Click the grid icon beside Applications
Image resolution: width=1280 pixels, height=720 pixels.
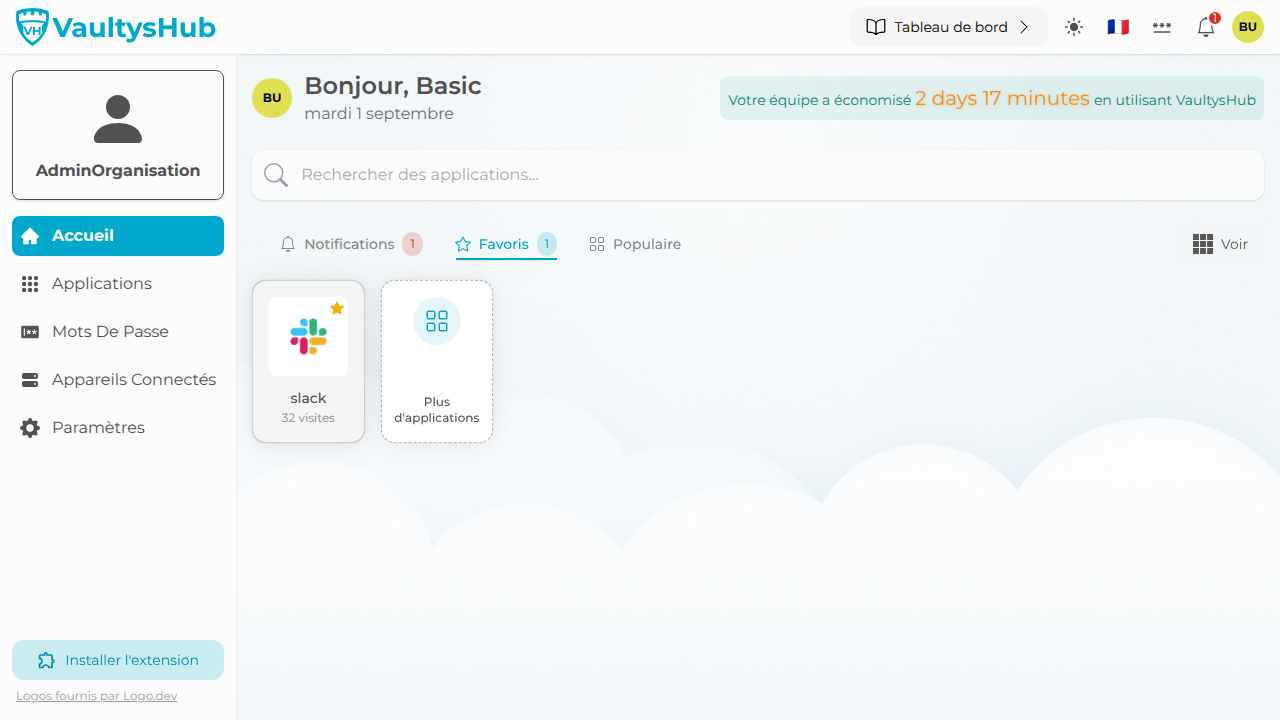[30, 284]
